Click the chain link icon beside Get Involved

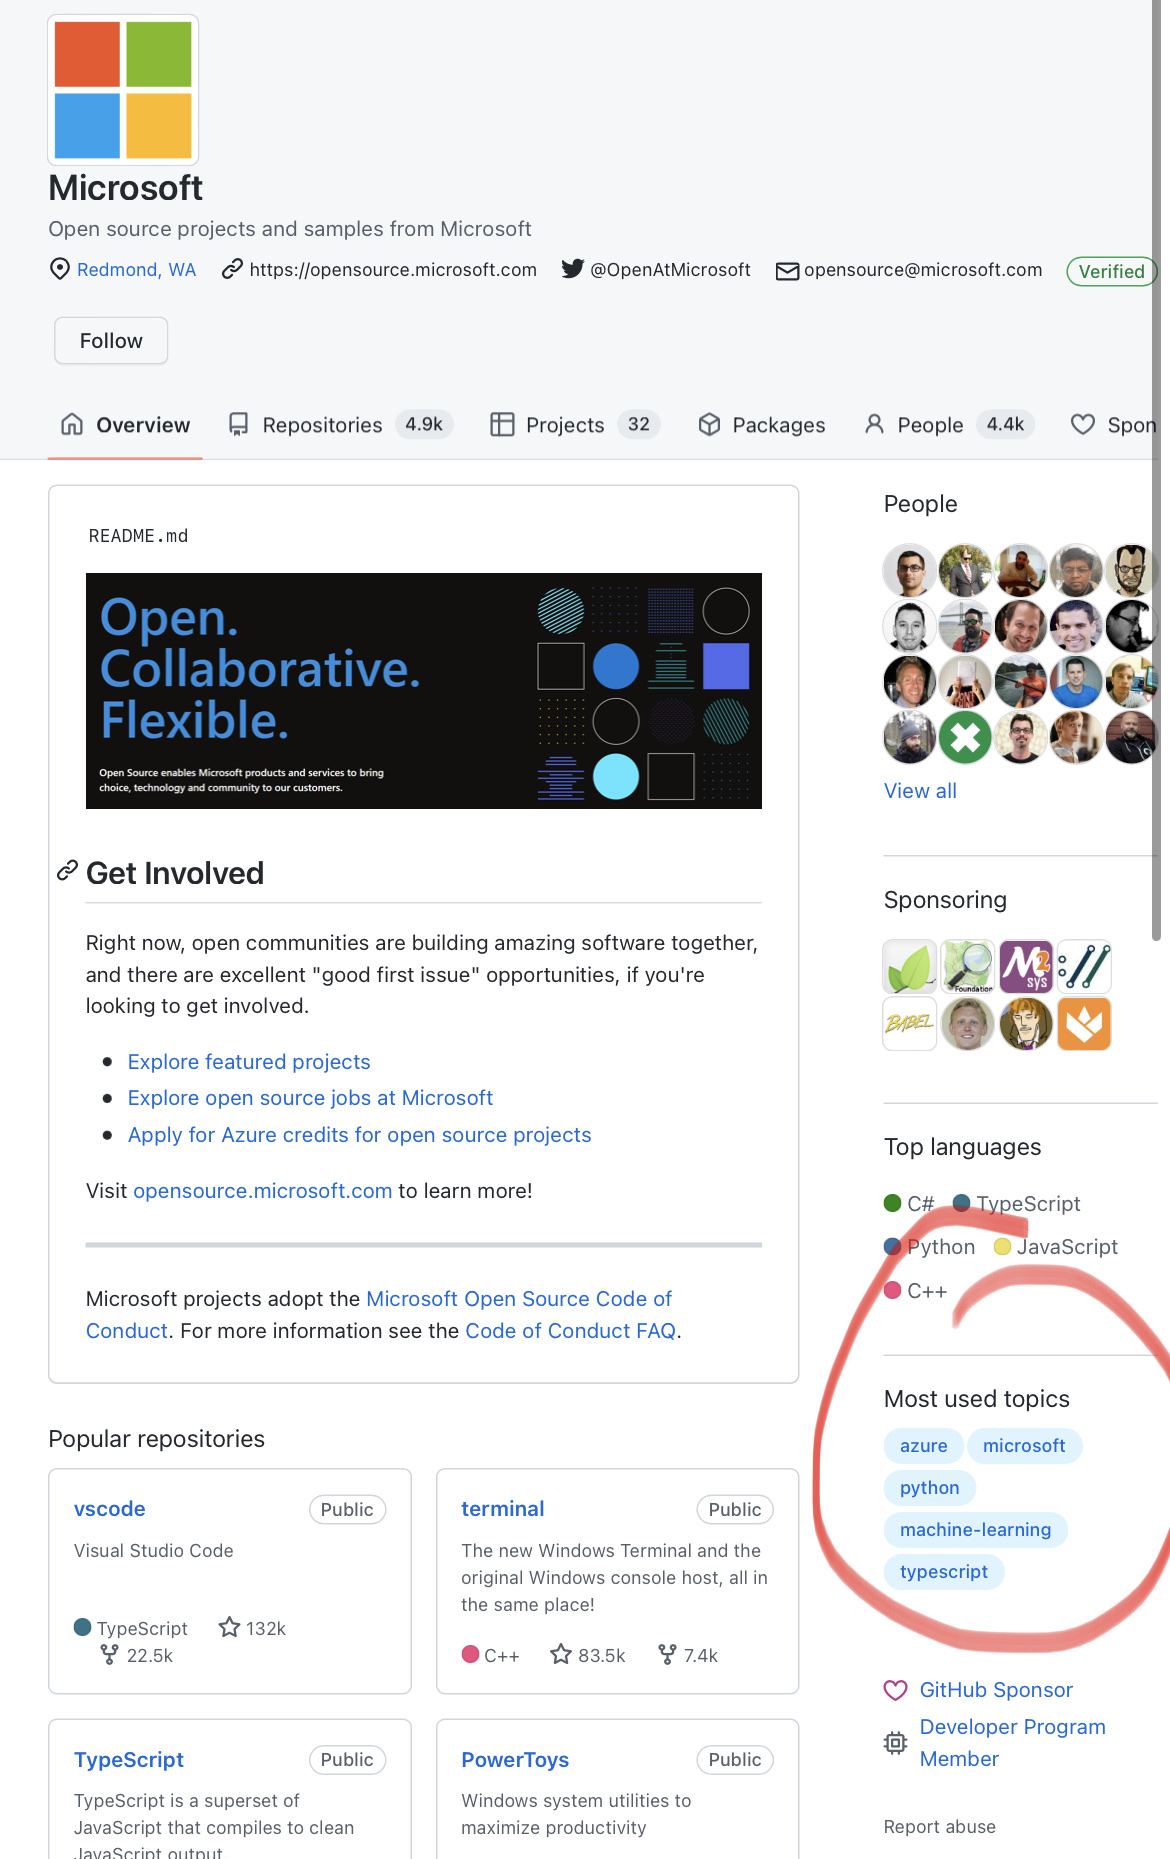66,871
